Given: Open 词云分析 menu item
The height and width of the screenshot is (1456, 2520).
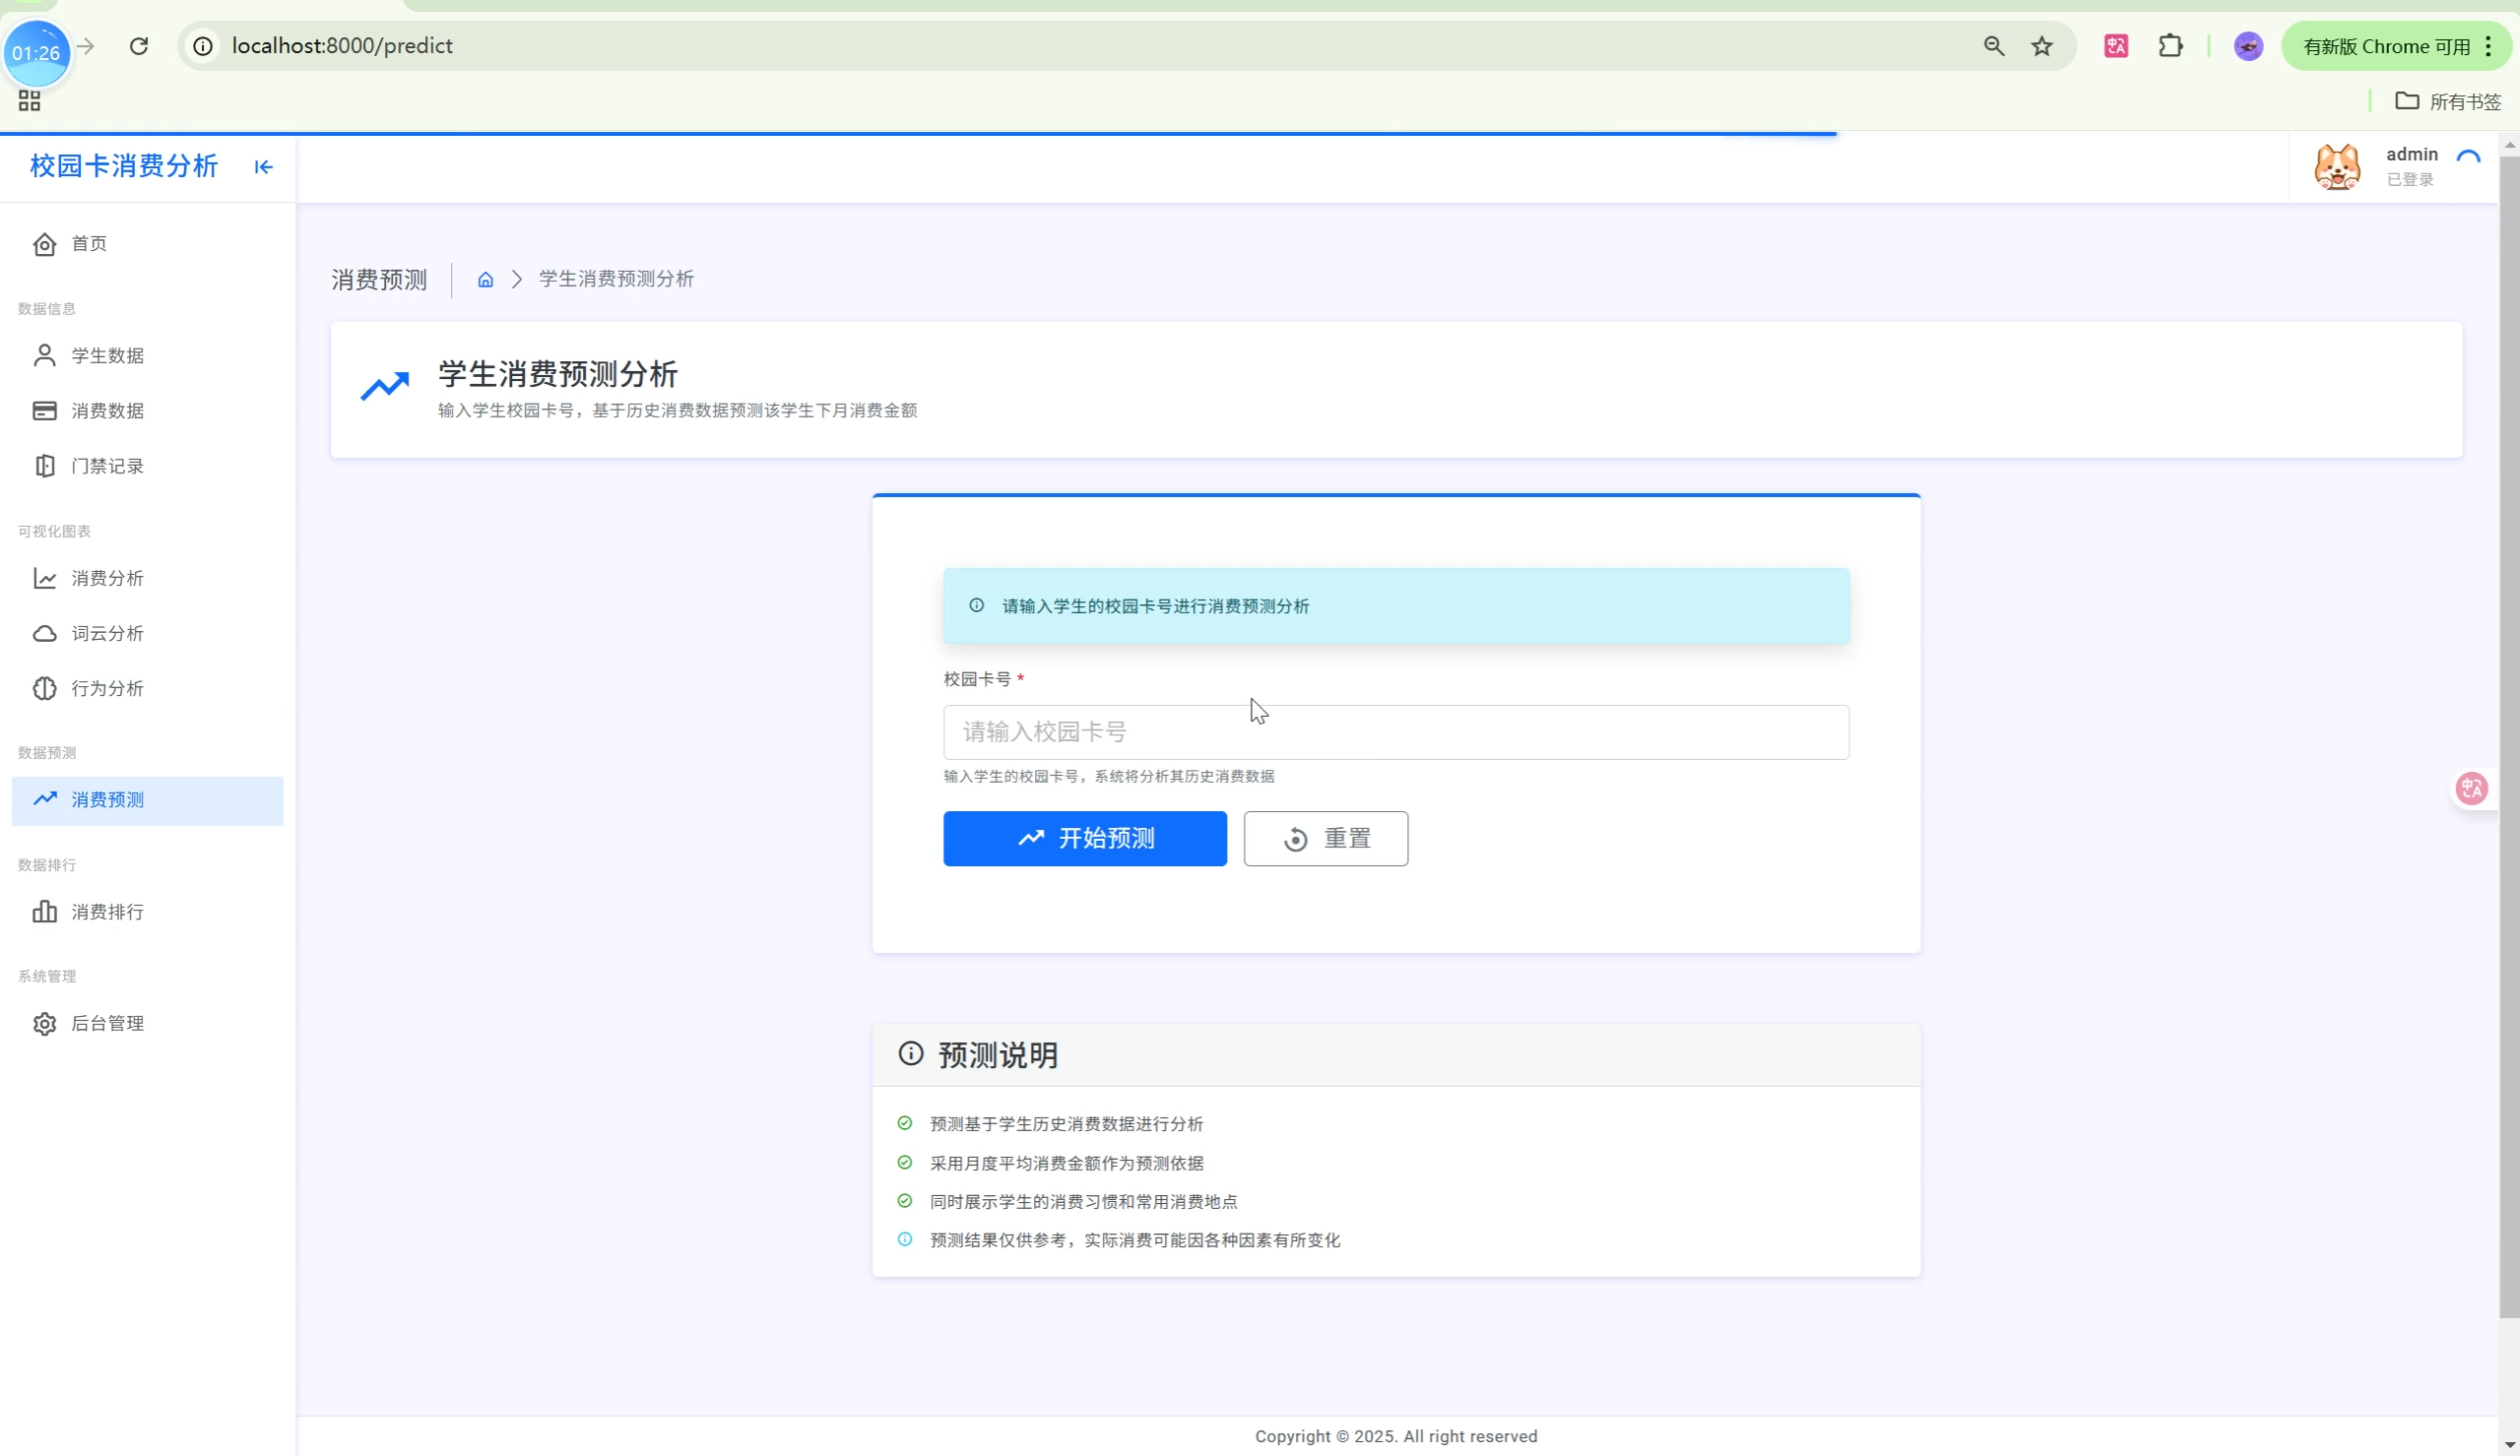Looking at the screenshot, I should [107, 634].
